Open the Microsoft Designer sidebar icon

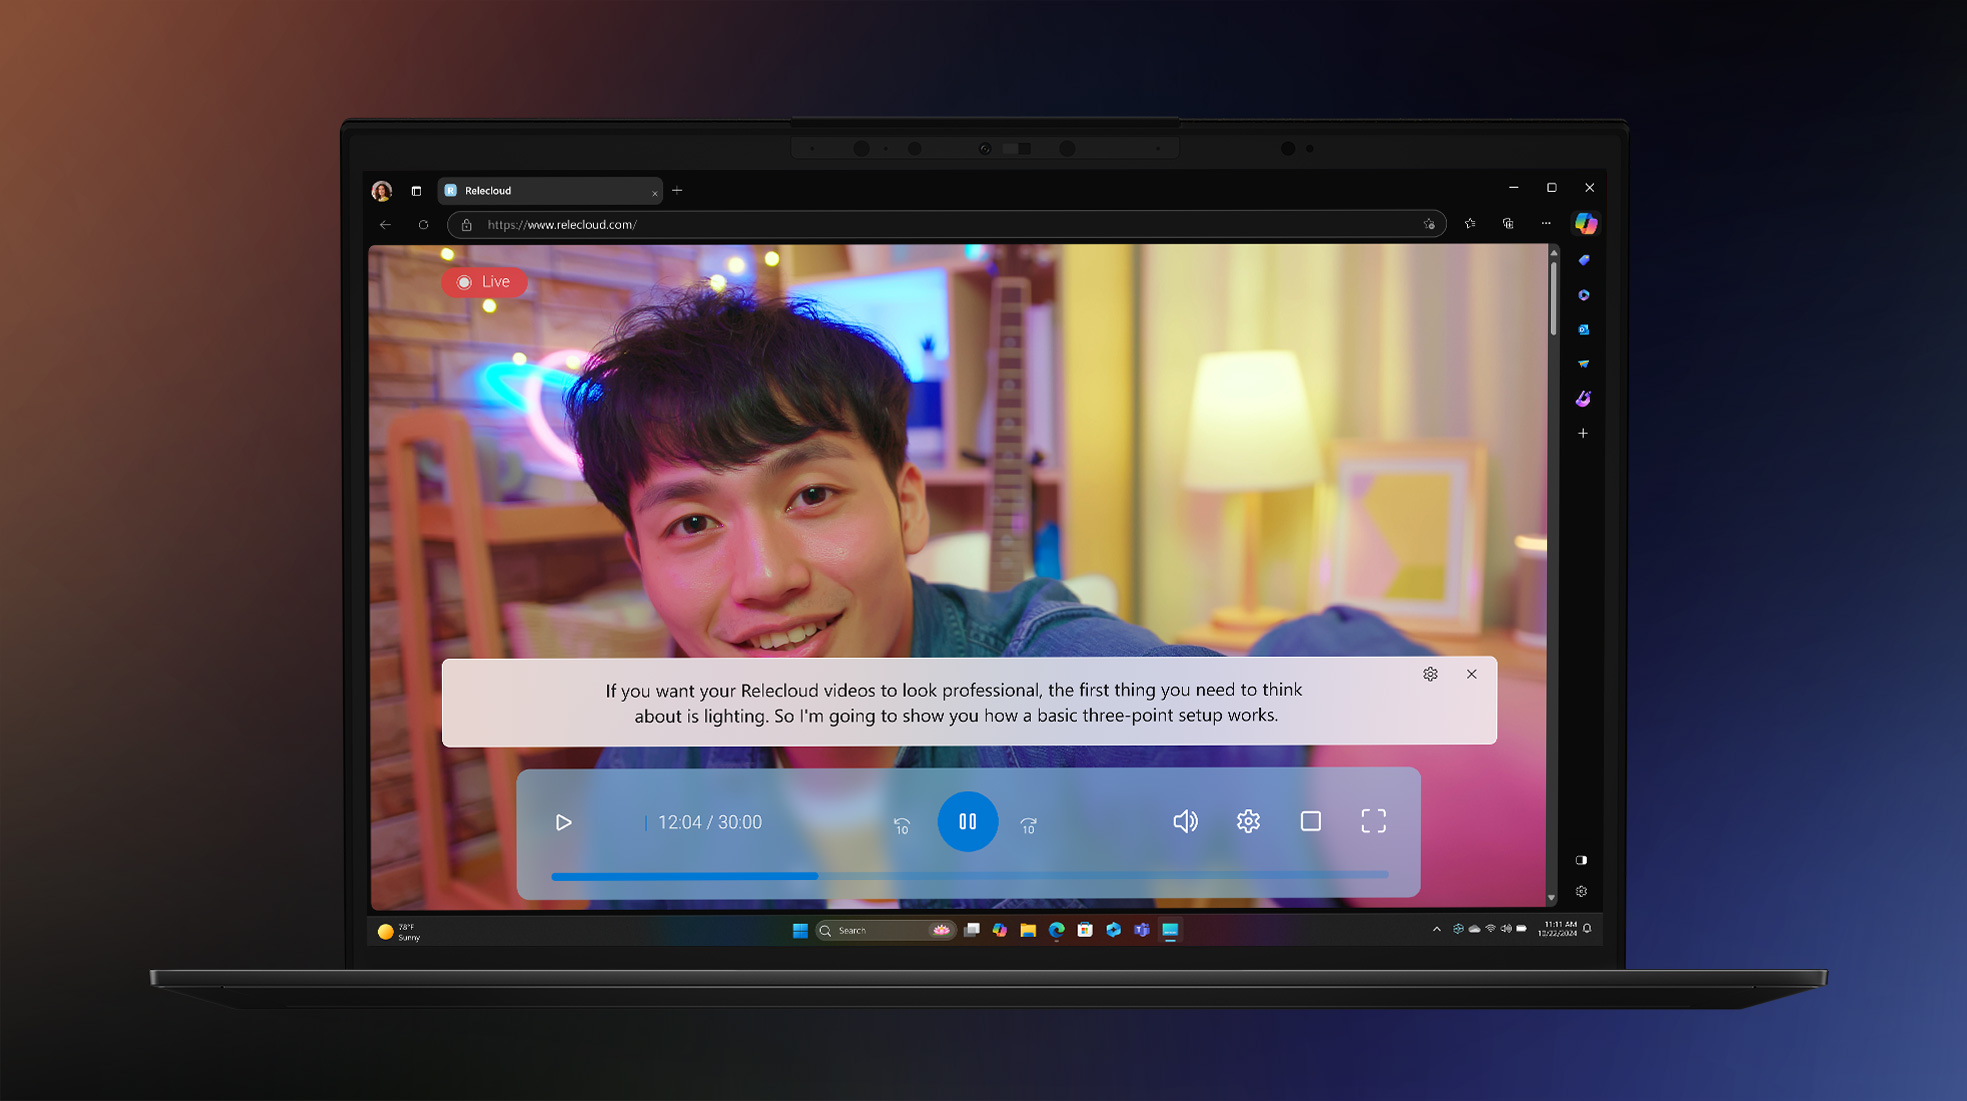click(1584, 398)
